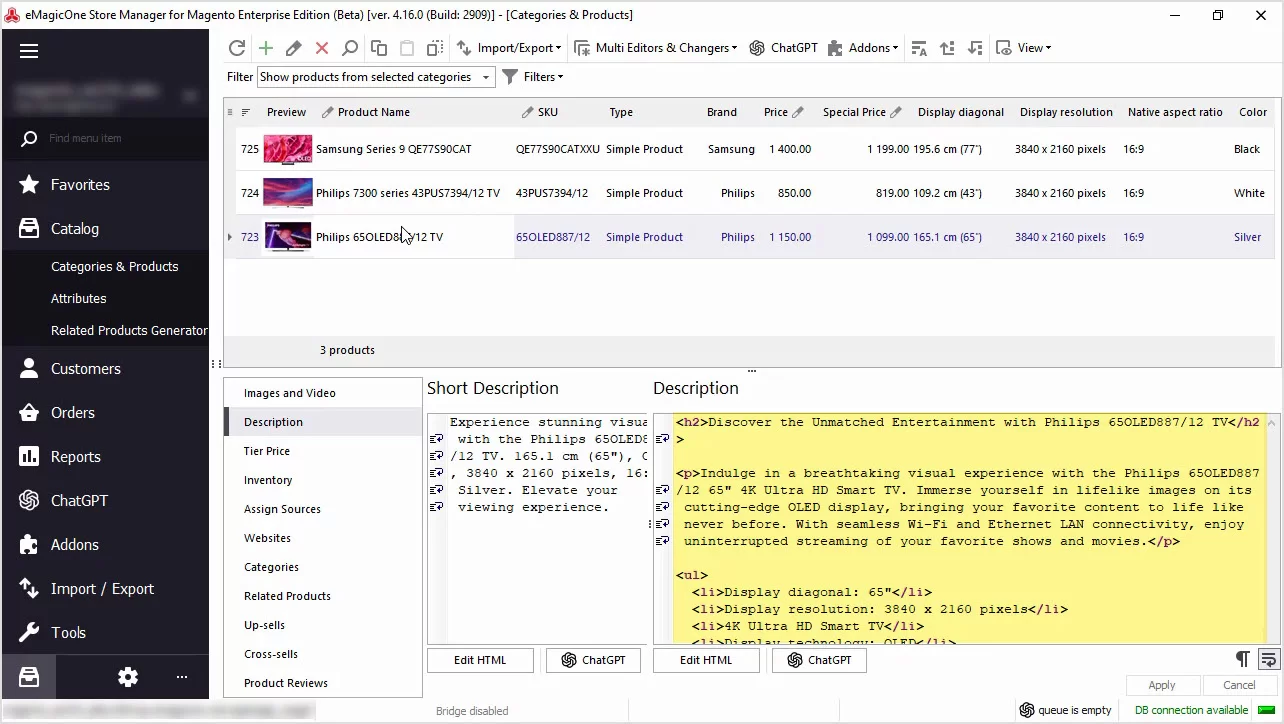1284x724 pixels.
Task: Sort by Product Name column
Action: tap(373, 112)
